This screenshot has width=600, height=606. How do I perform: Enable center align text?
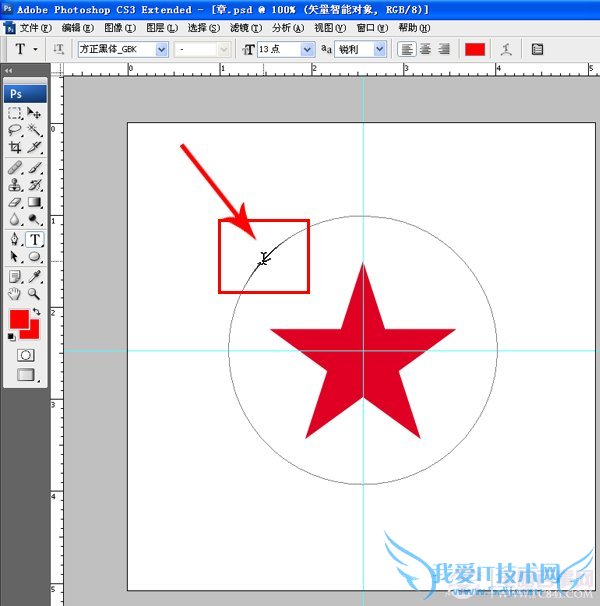pyautogui.click(x=425, y=49)
